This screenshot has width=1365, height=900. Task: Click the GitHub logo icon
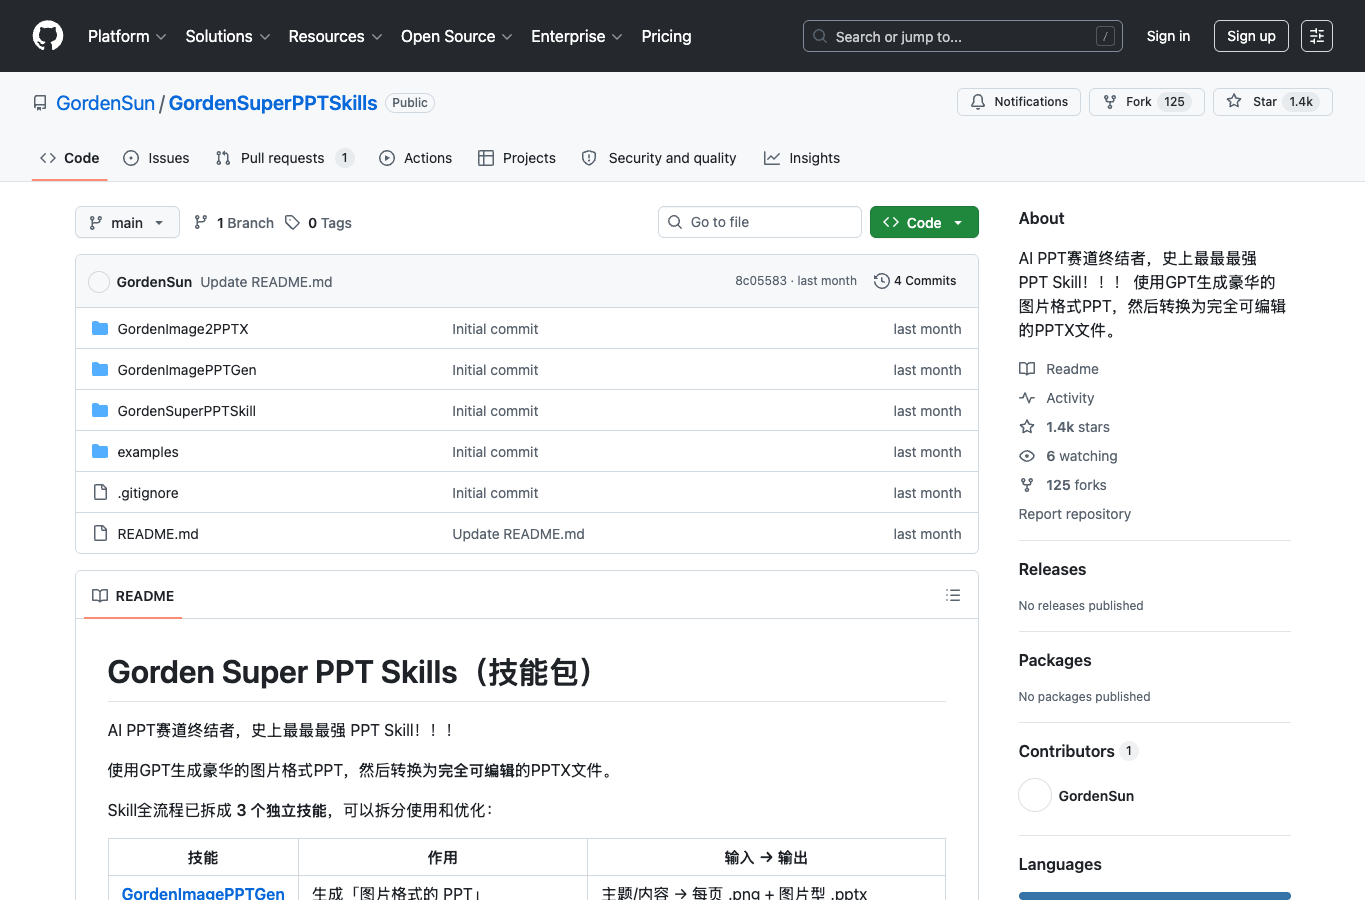click(48, 36)
